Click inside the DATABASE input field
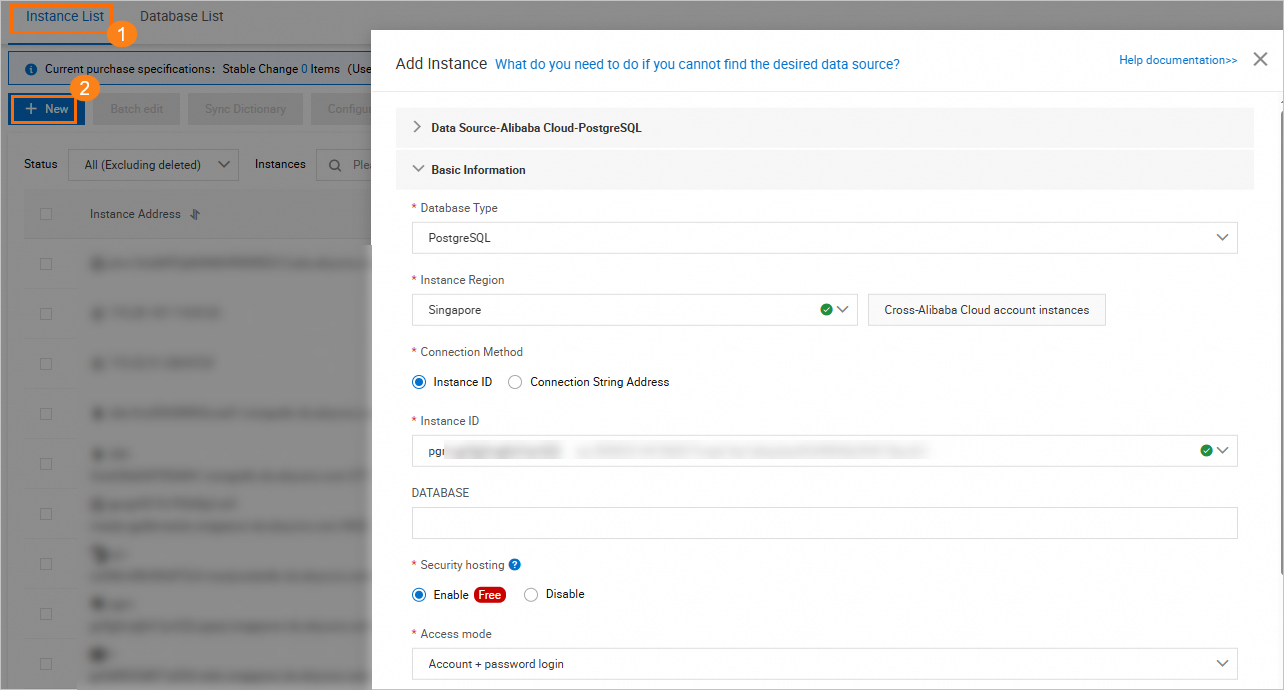This screenshot has height=690, width=1284. [x=825, y=522]
